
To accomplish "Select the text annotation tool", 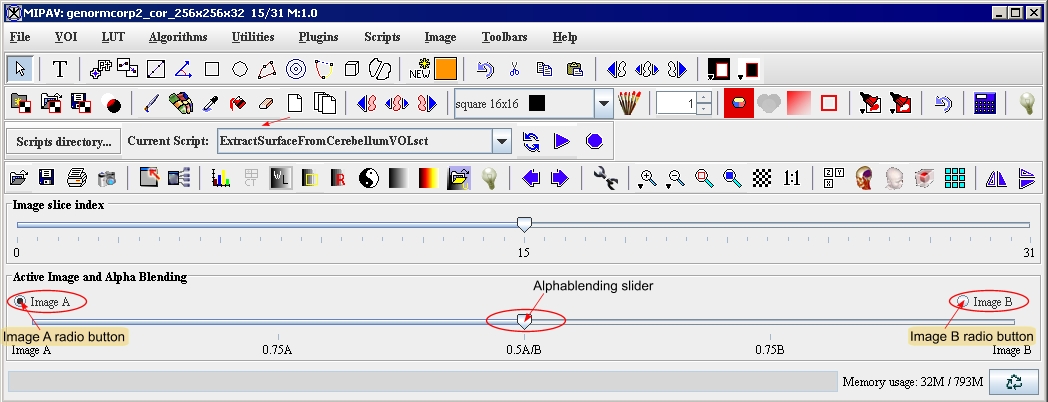I will pyautogui.click(x=60, y=69).
